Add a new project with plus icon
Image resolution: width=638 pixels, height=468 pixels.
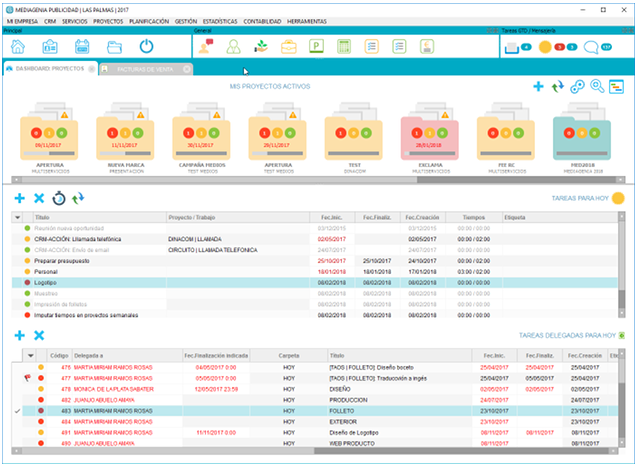click(538, 86)
